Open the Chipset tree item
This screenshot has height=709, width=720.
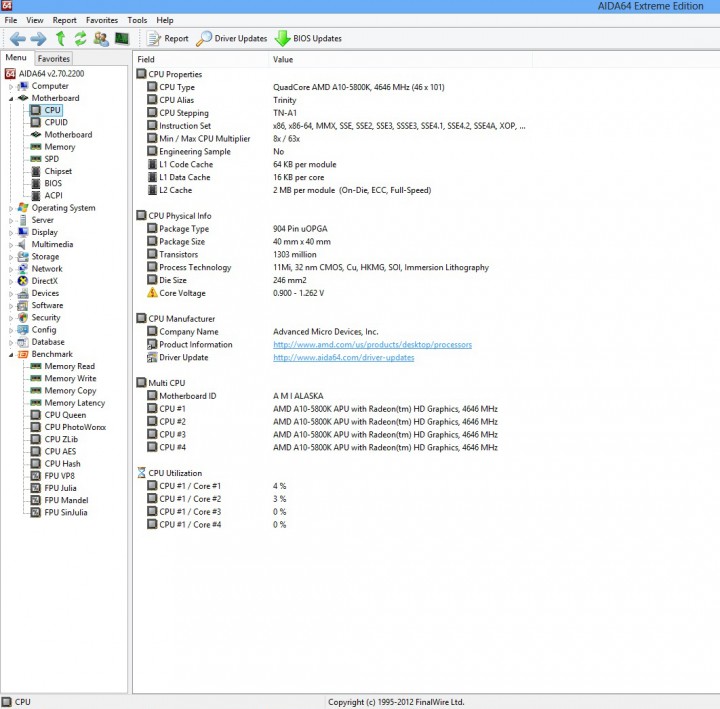(x=51, y=171)
